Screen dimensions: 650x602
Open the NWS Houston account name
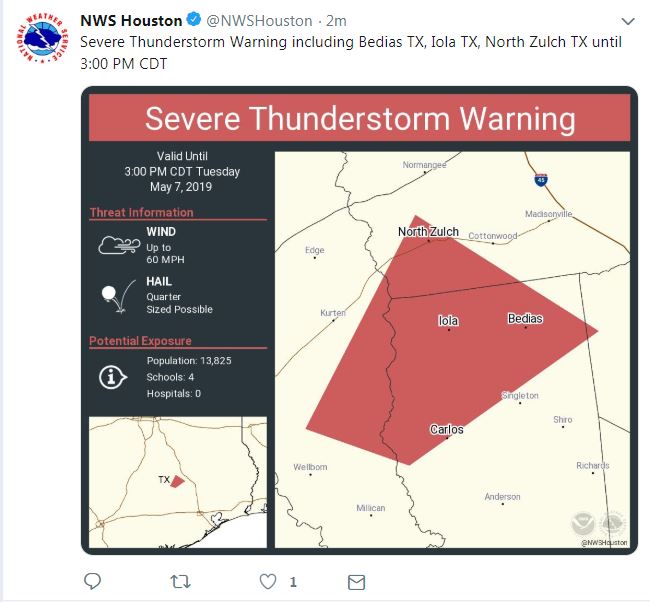point(130,21)
